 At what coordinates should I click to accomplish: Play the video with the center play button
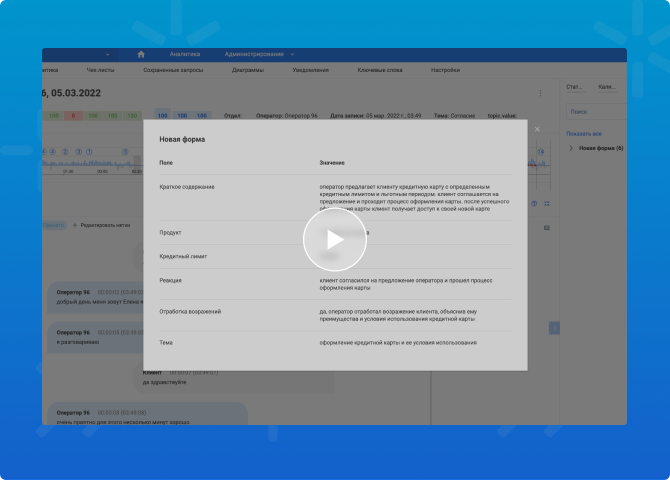335,240
